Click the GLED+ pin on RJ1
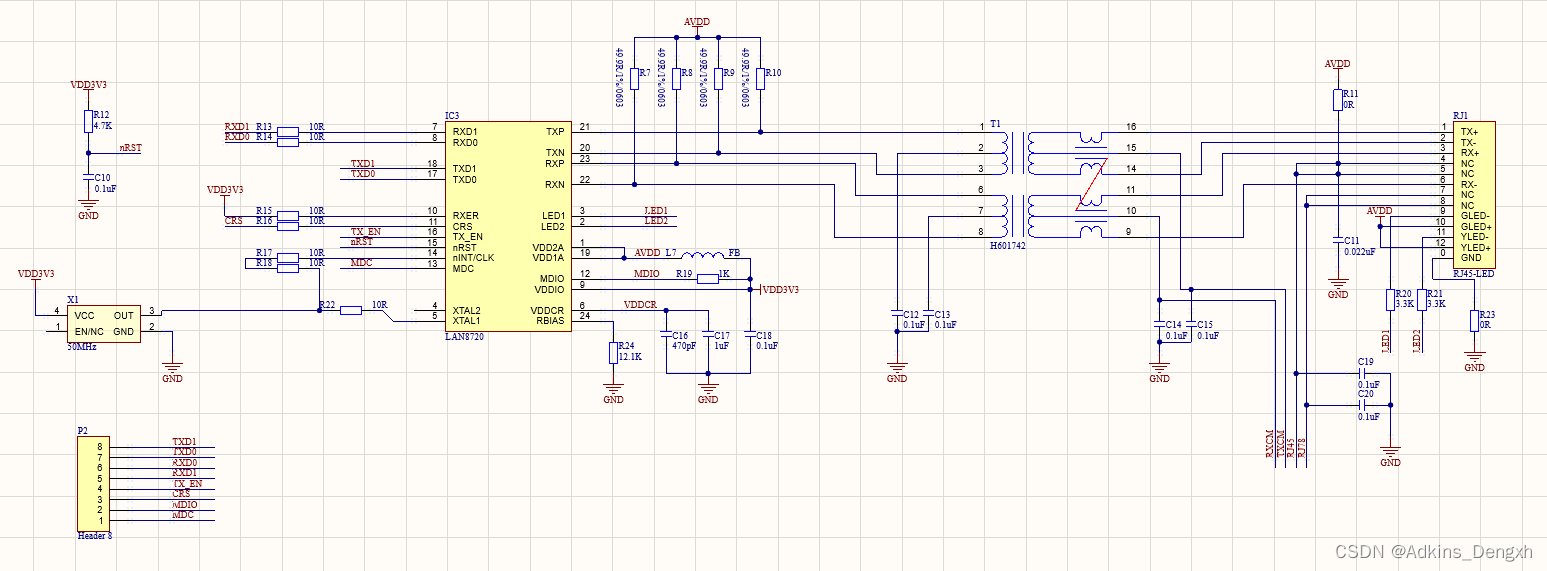1547x571 pixels. pos(1475,226)
